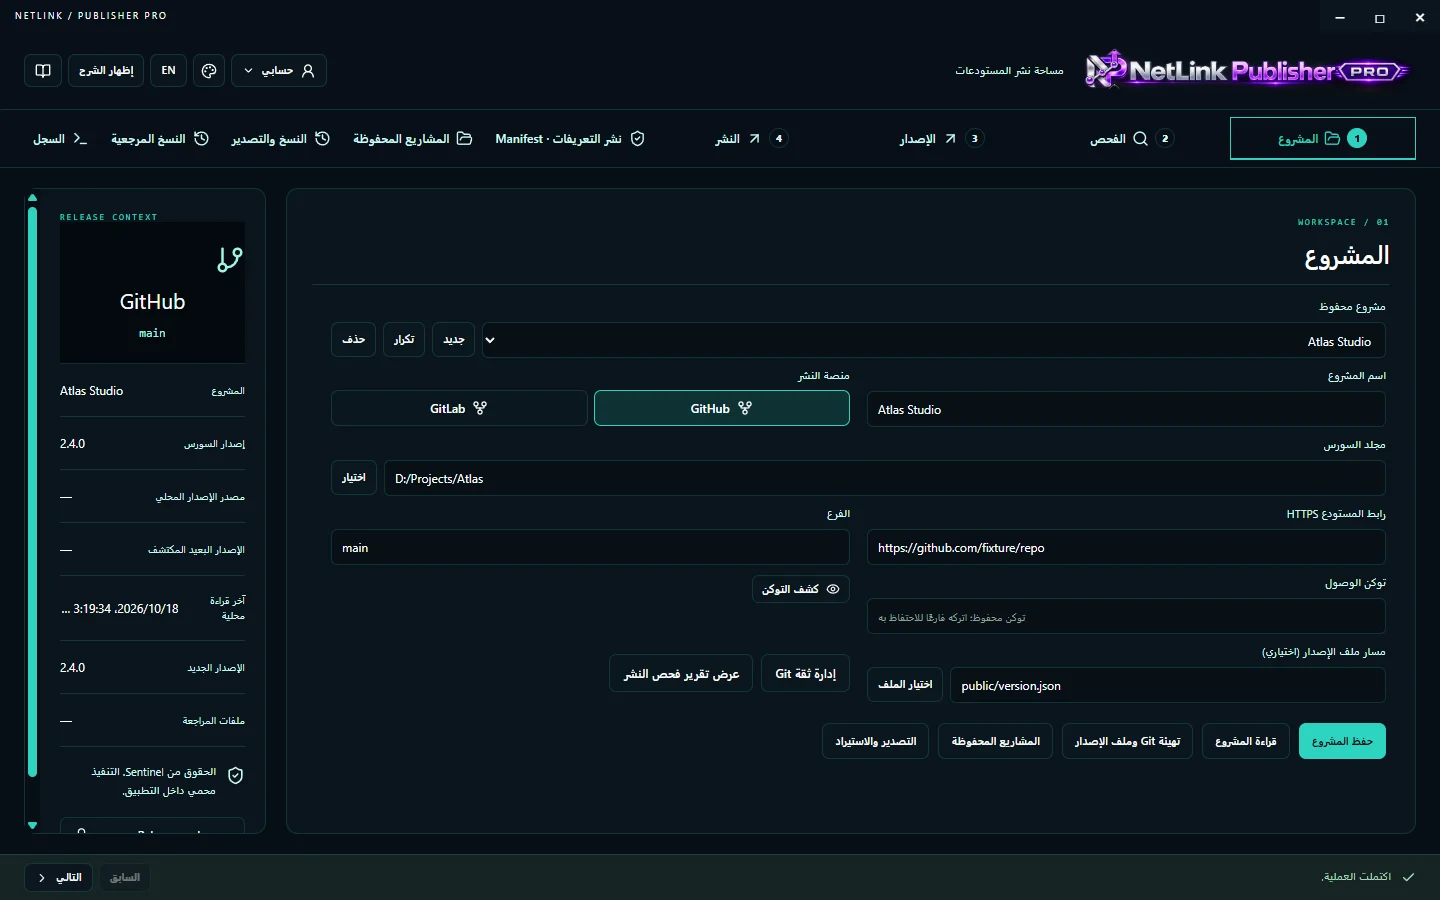1440x900 pixels.
Task: Focus the repository HTTPS URL field
Action: tap(1126, 547)
